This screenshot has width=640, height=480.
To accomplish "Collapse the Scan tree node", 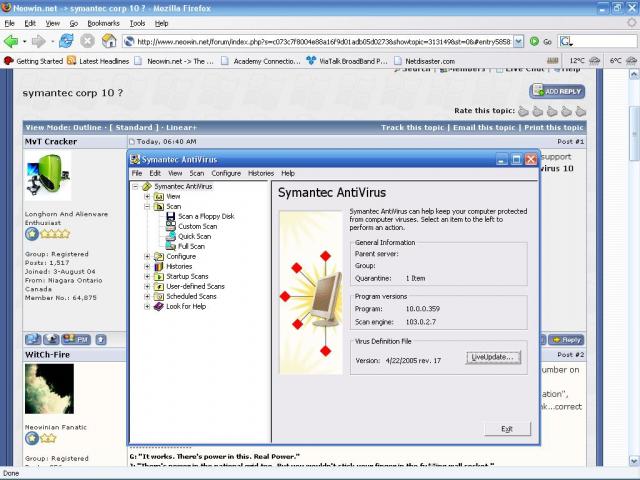I will 147,207.
